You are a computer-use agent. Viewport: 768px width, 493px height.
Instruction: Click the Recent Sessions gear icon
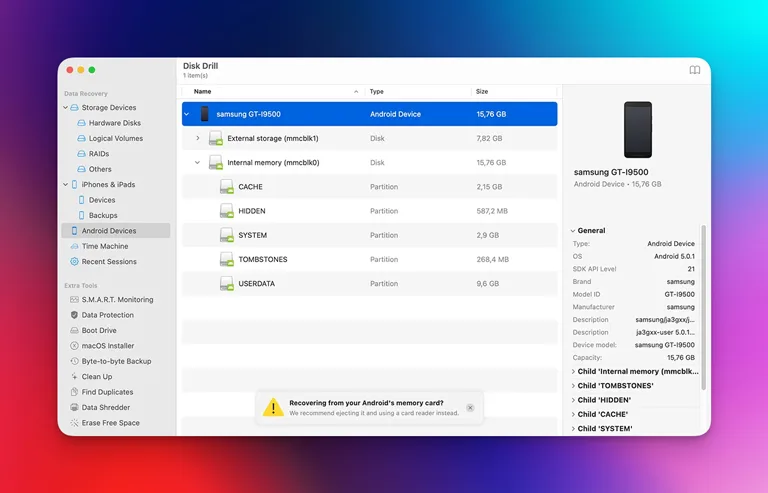74,261
